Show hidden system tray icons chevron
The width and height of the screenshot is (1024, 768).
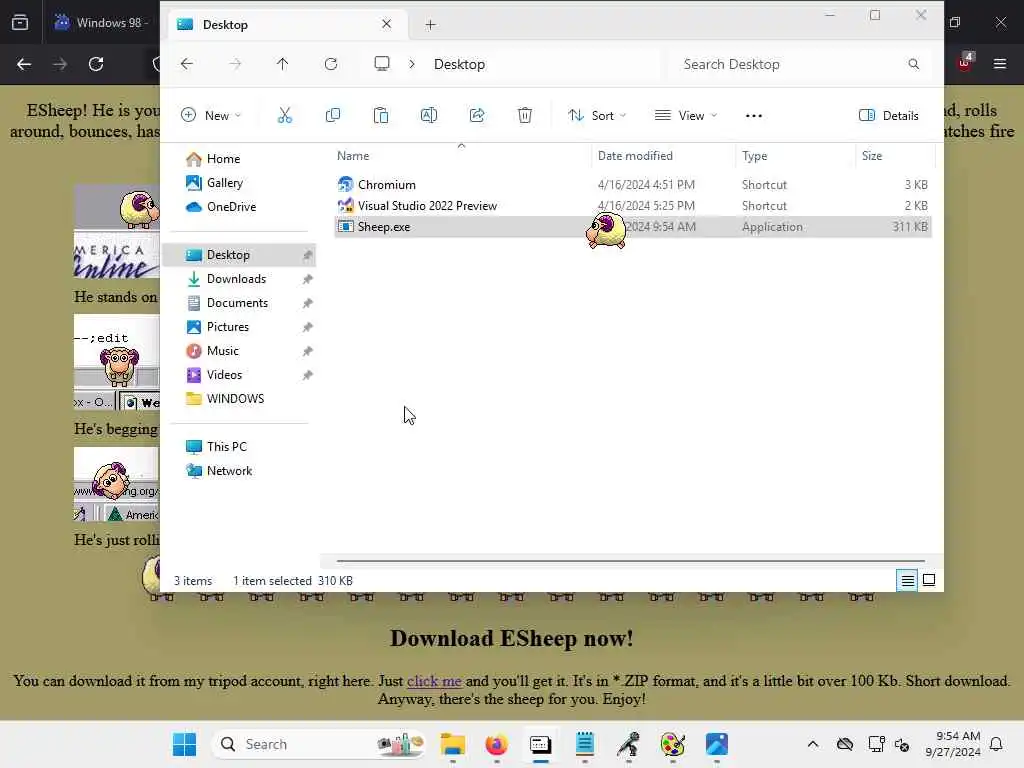coord(812,744)
